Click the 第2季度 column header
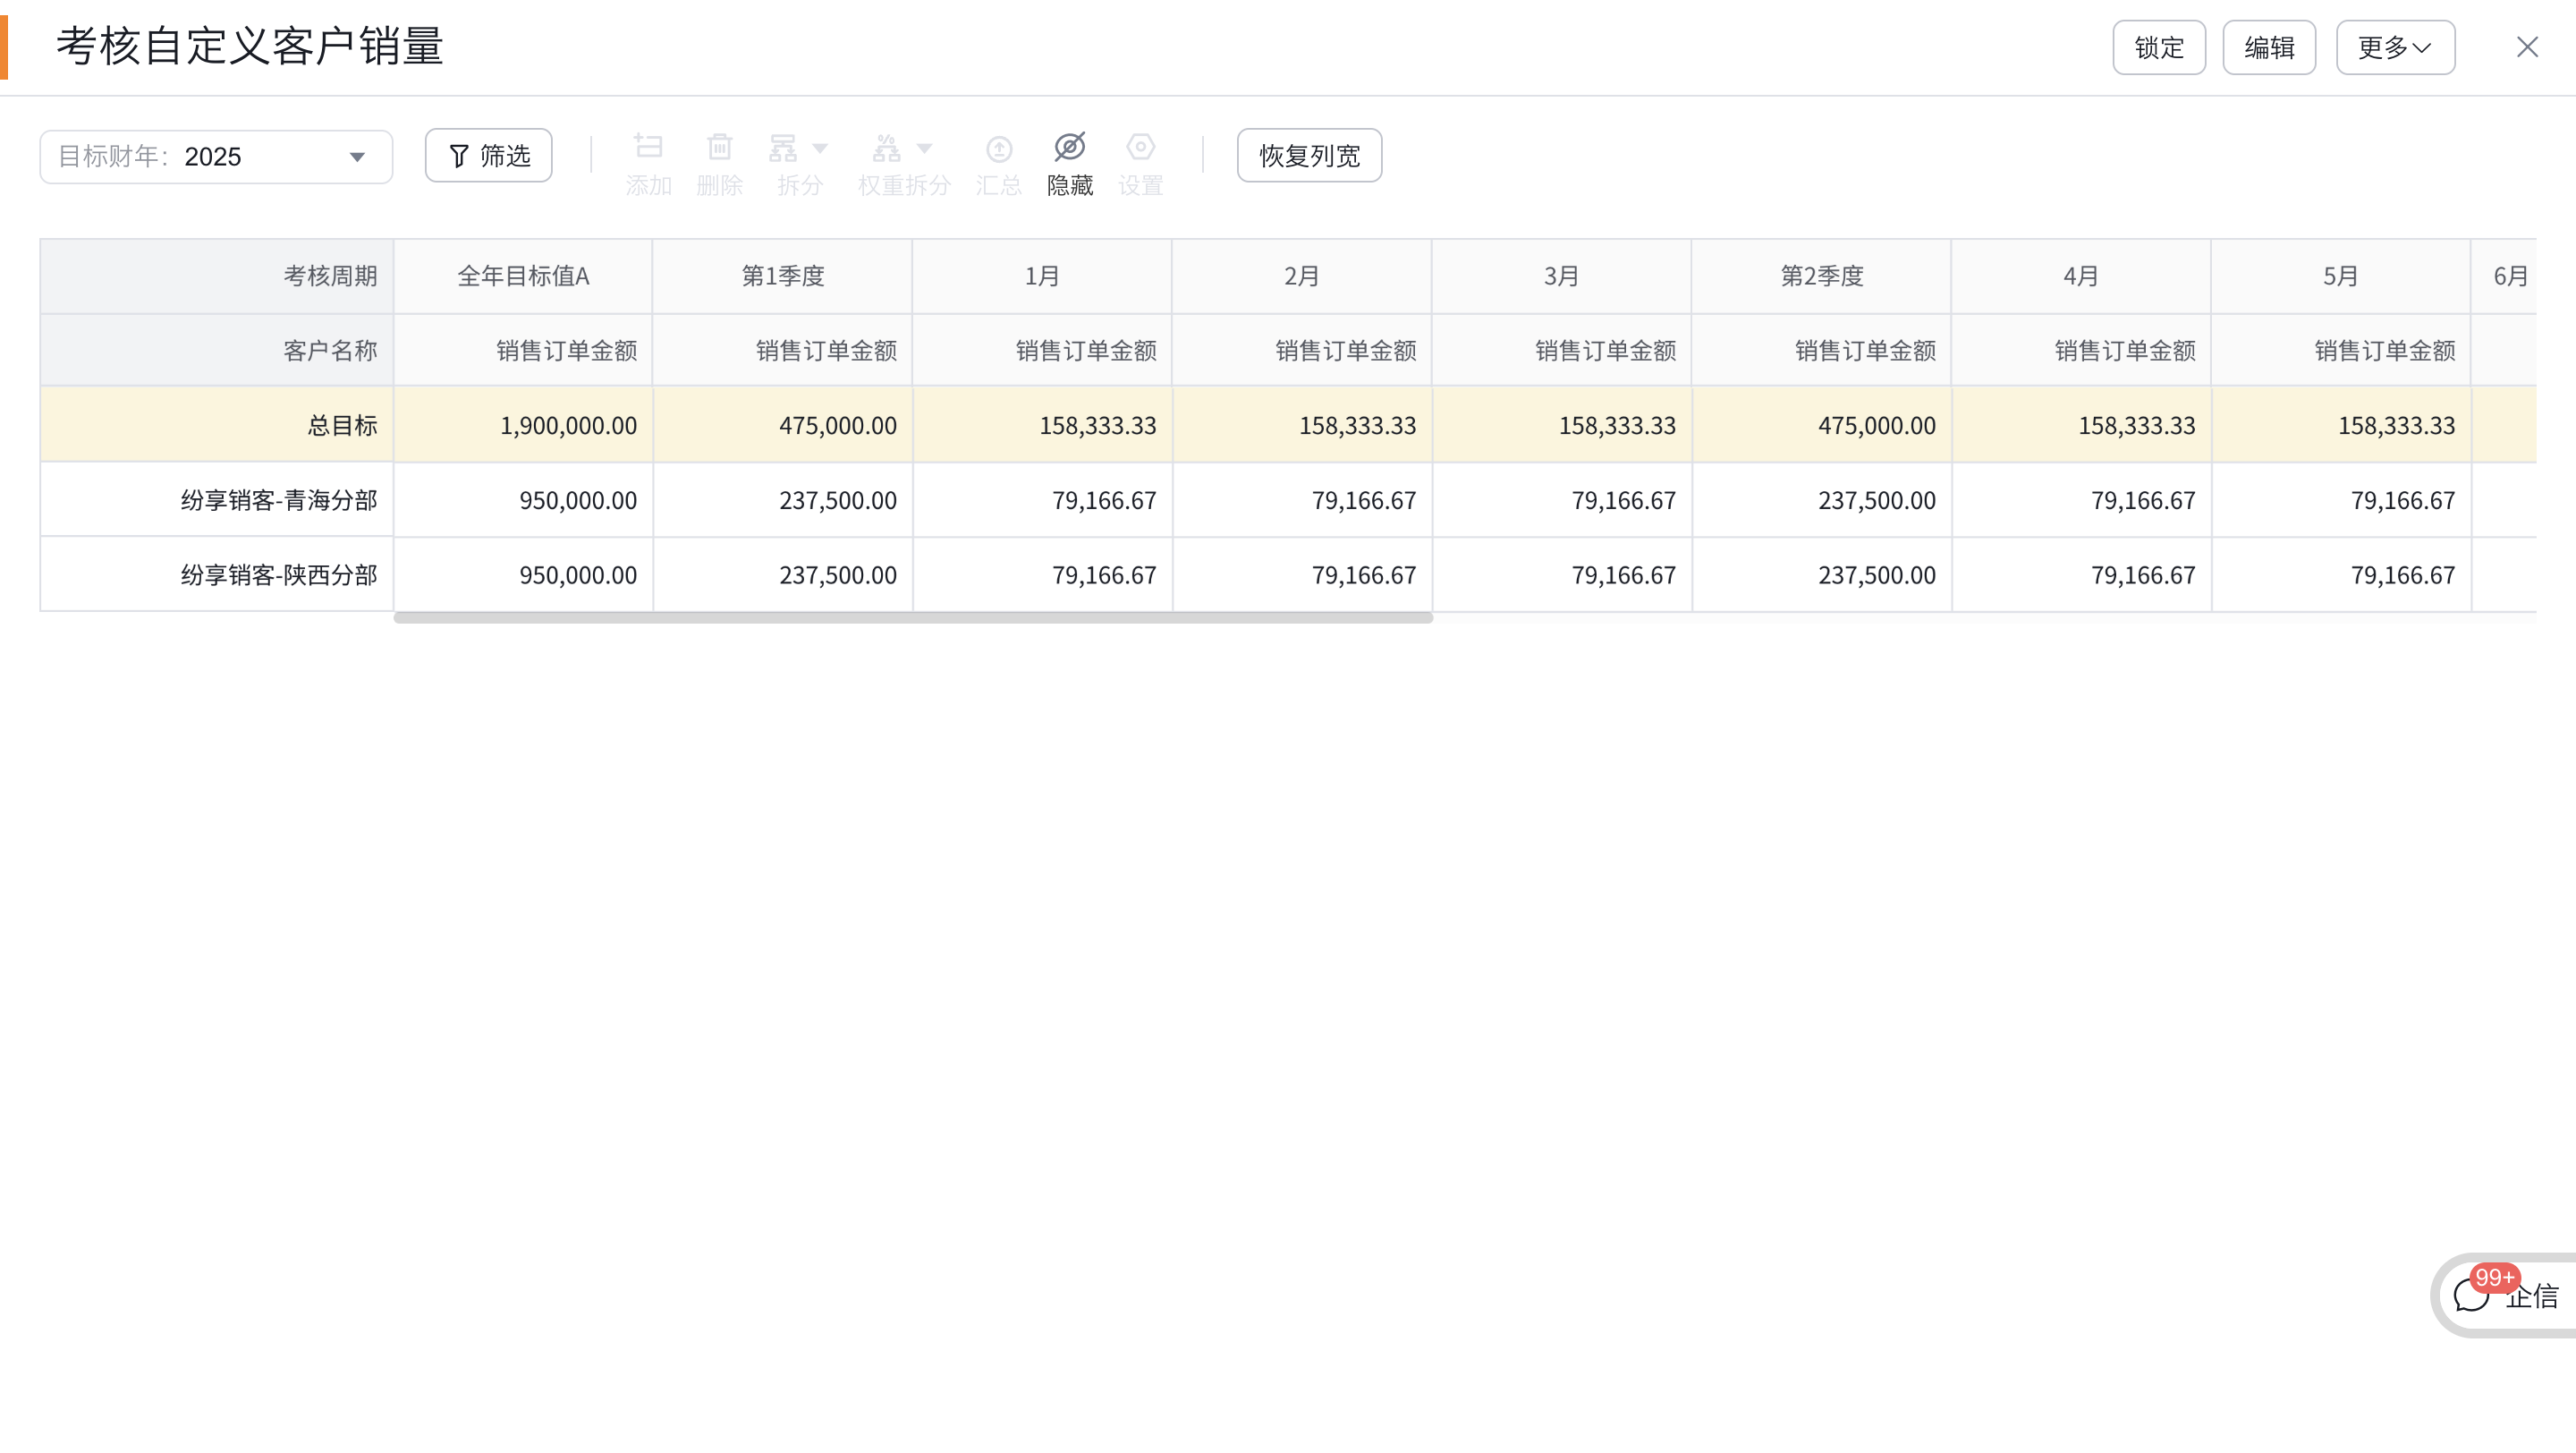2576x1453 pixels. coord(1821,276)
